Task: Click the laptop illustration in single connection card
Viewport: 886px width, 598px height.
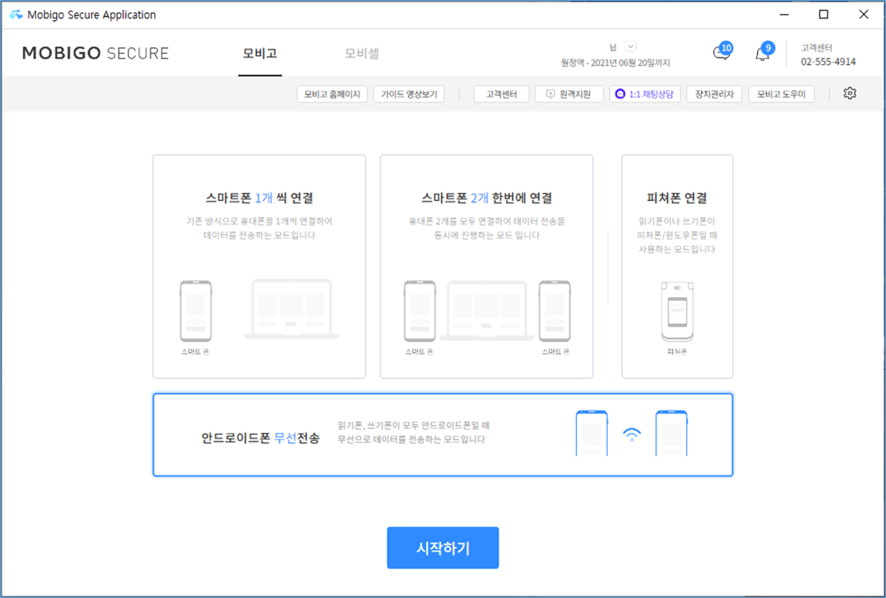Action: point(291,309)
